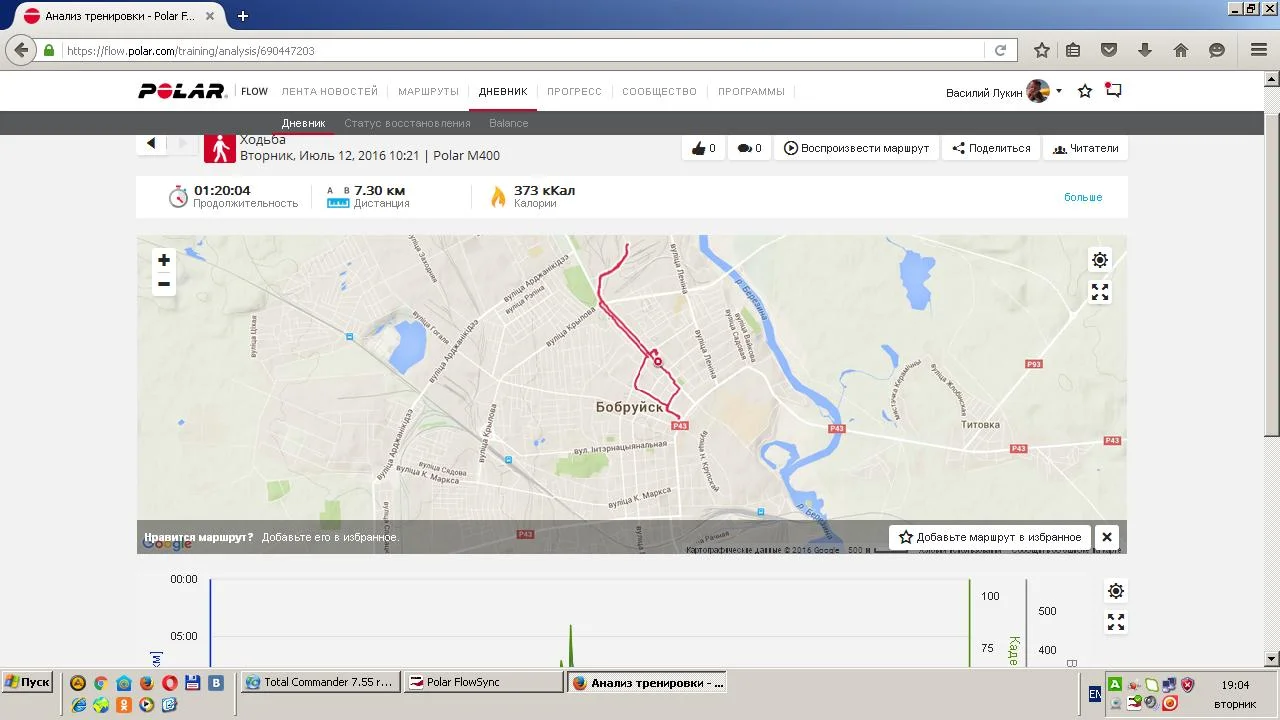Expand the graph to fullscreen
The width and height of the screenshot is (1280, 720).
tap(1116, 622)
